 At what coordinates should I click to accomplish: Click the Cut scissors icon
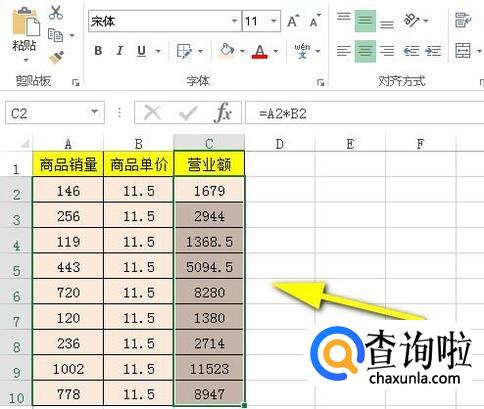tap(56, 12)
